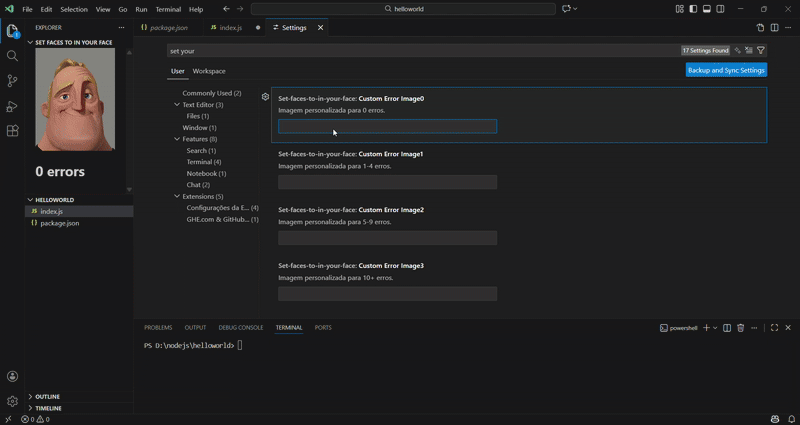Image resolution: width=800 pixels, height=425 pixels.
Task: Switch to Workspace settings tab
Action: (209, 71)
